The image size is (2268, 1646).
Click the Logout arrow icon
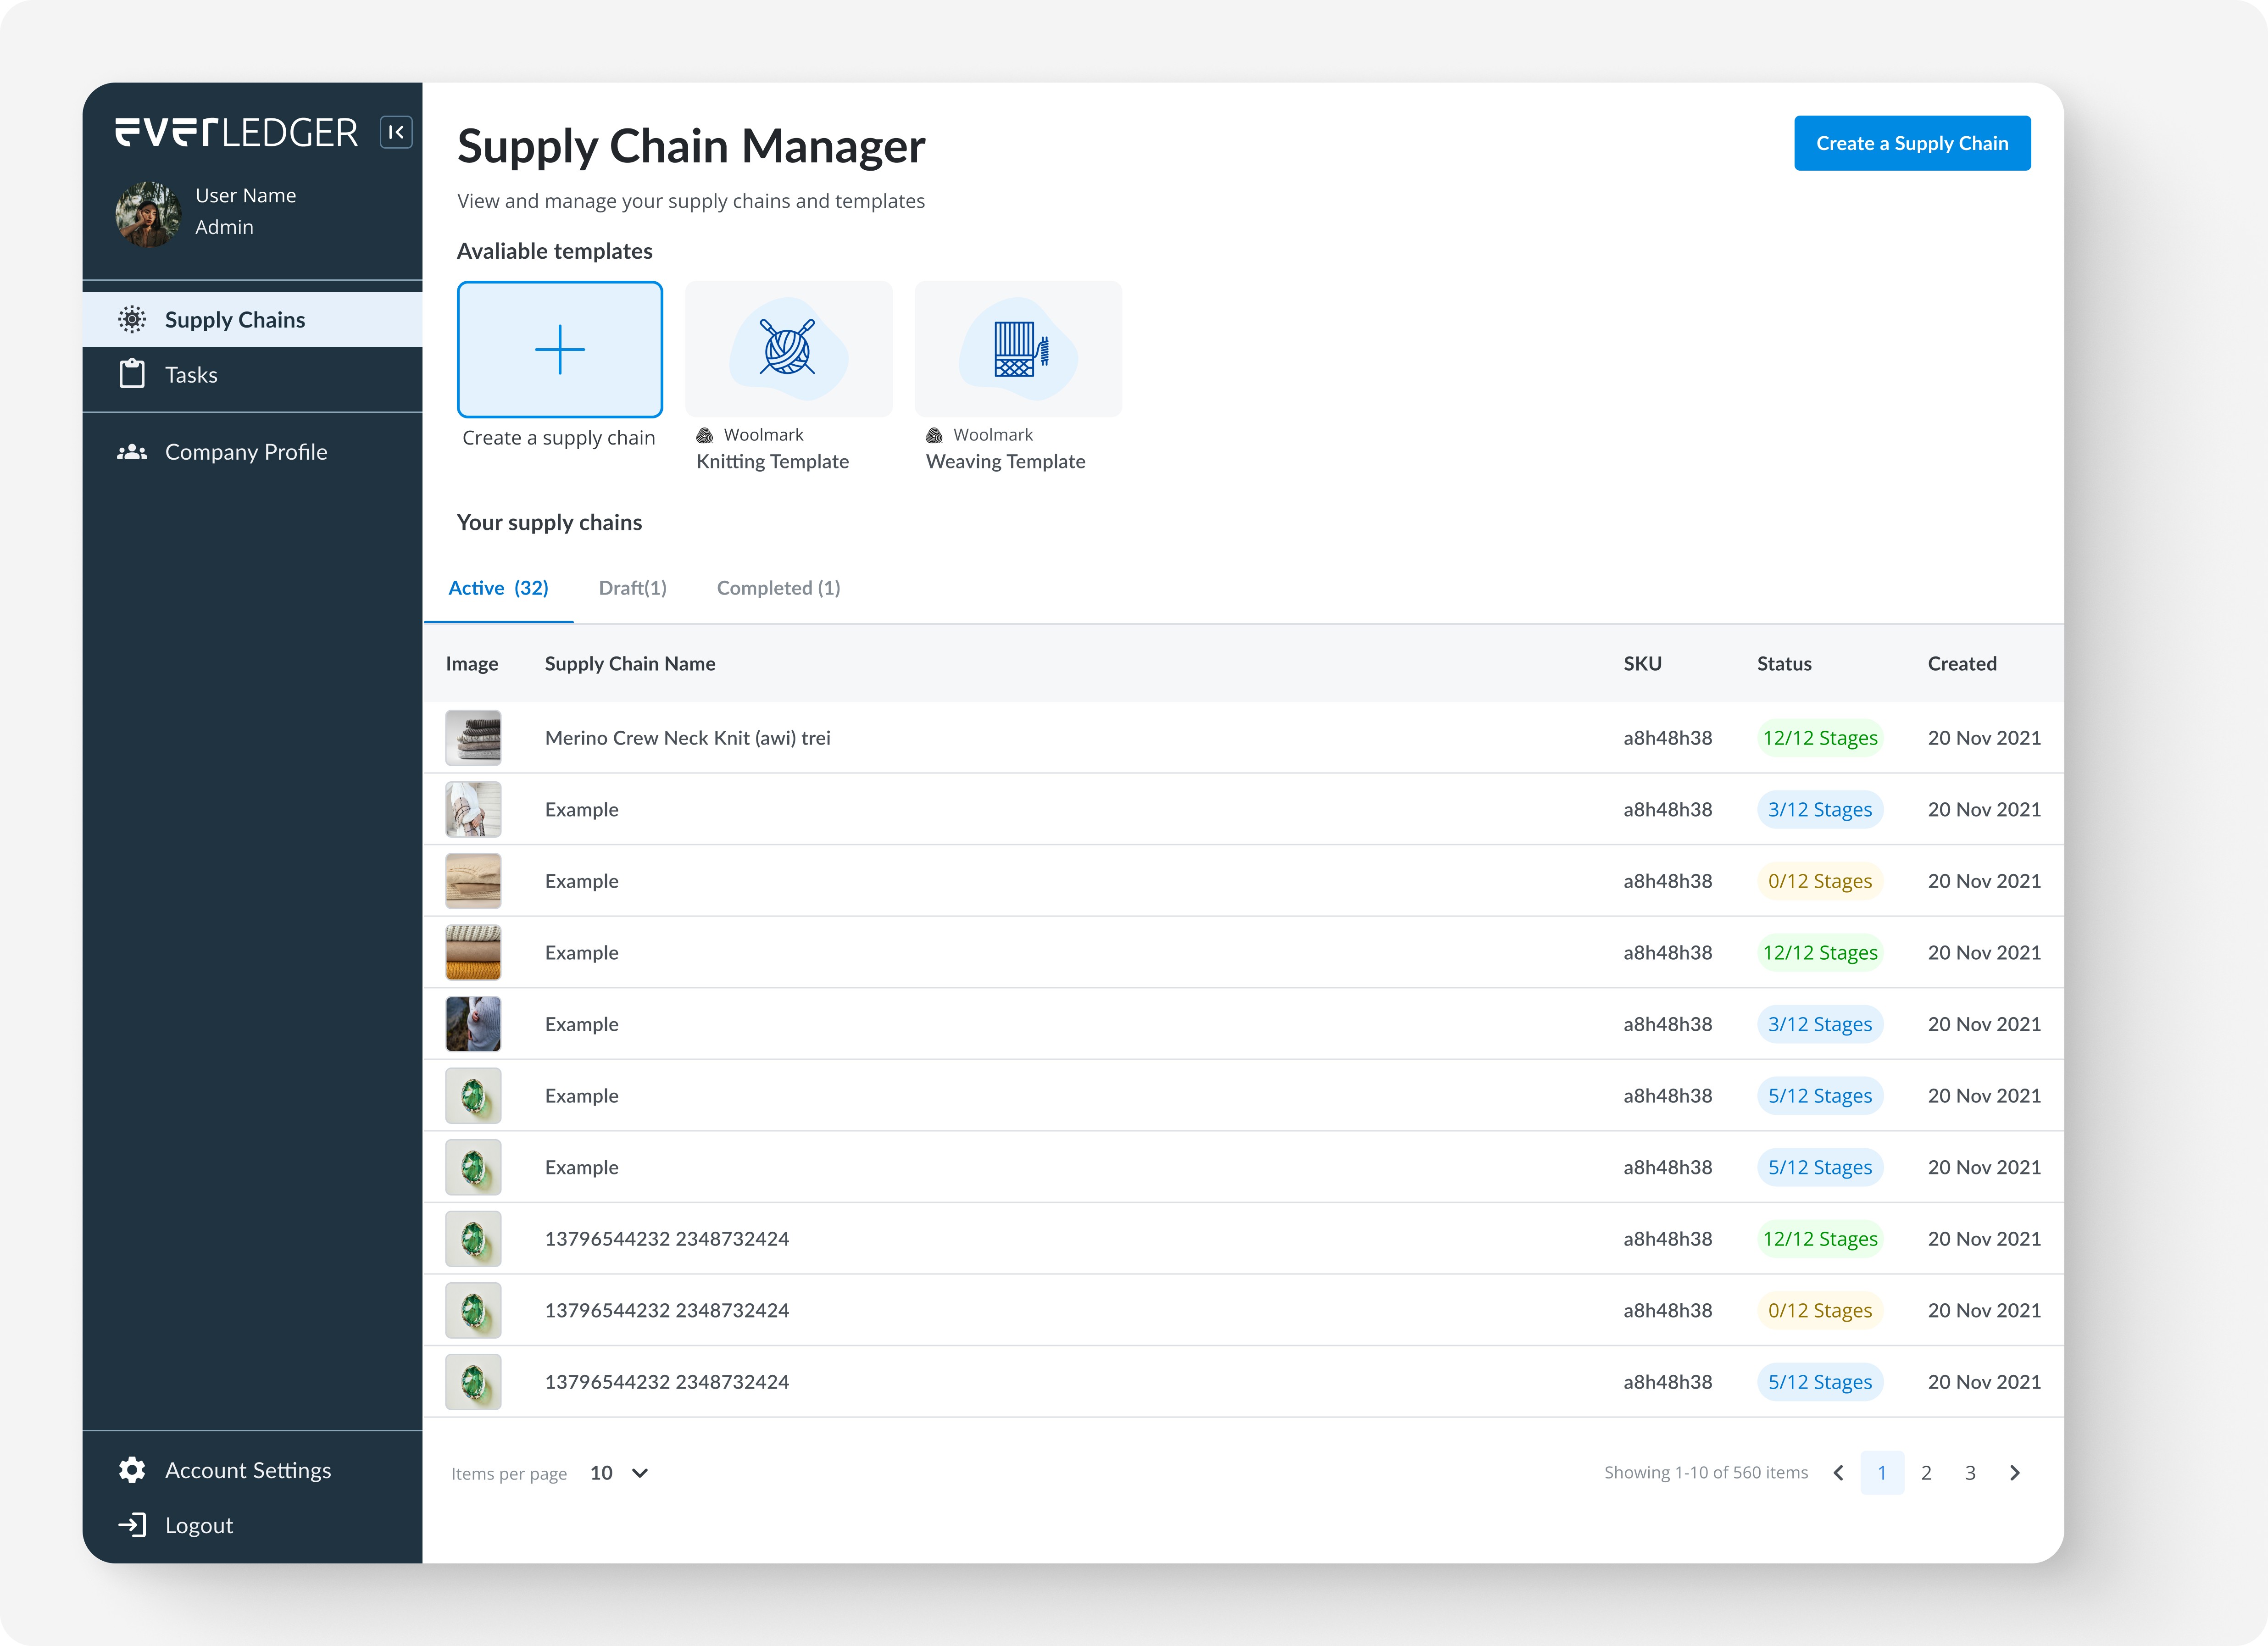[132, 1524]
